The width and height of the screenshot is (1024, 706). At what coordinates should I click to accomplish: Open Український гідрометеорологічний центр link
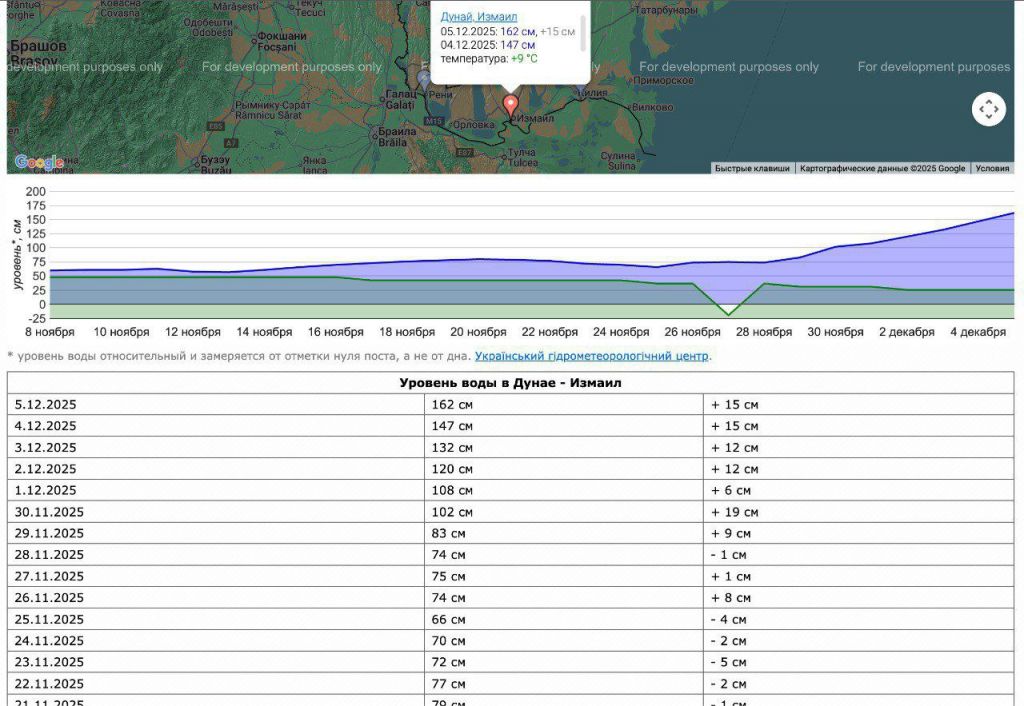591,356
